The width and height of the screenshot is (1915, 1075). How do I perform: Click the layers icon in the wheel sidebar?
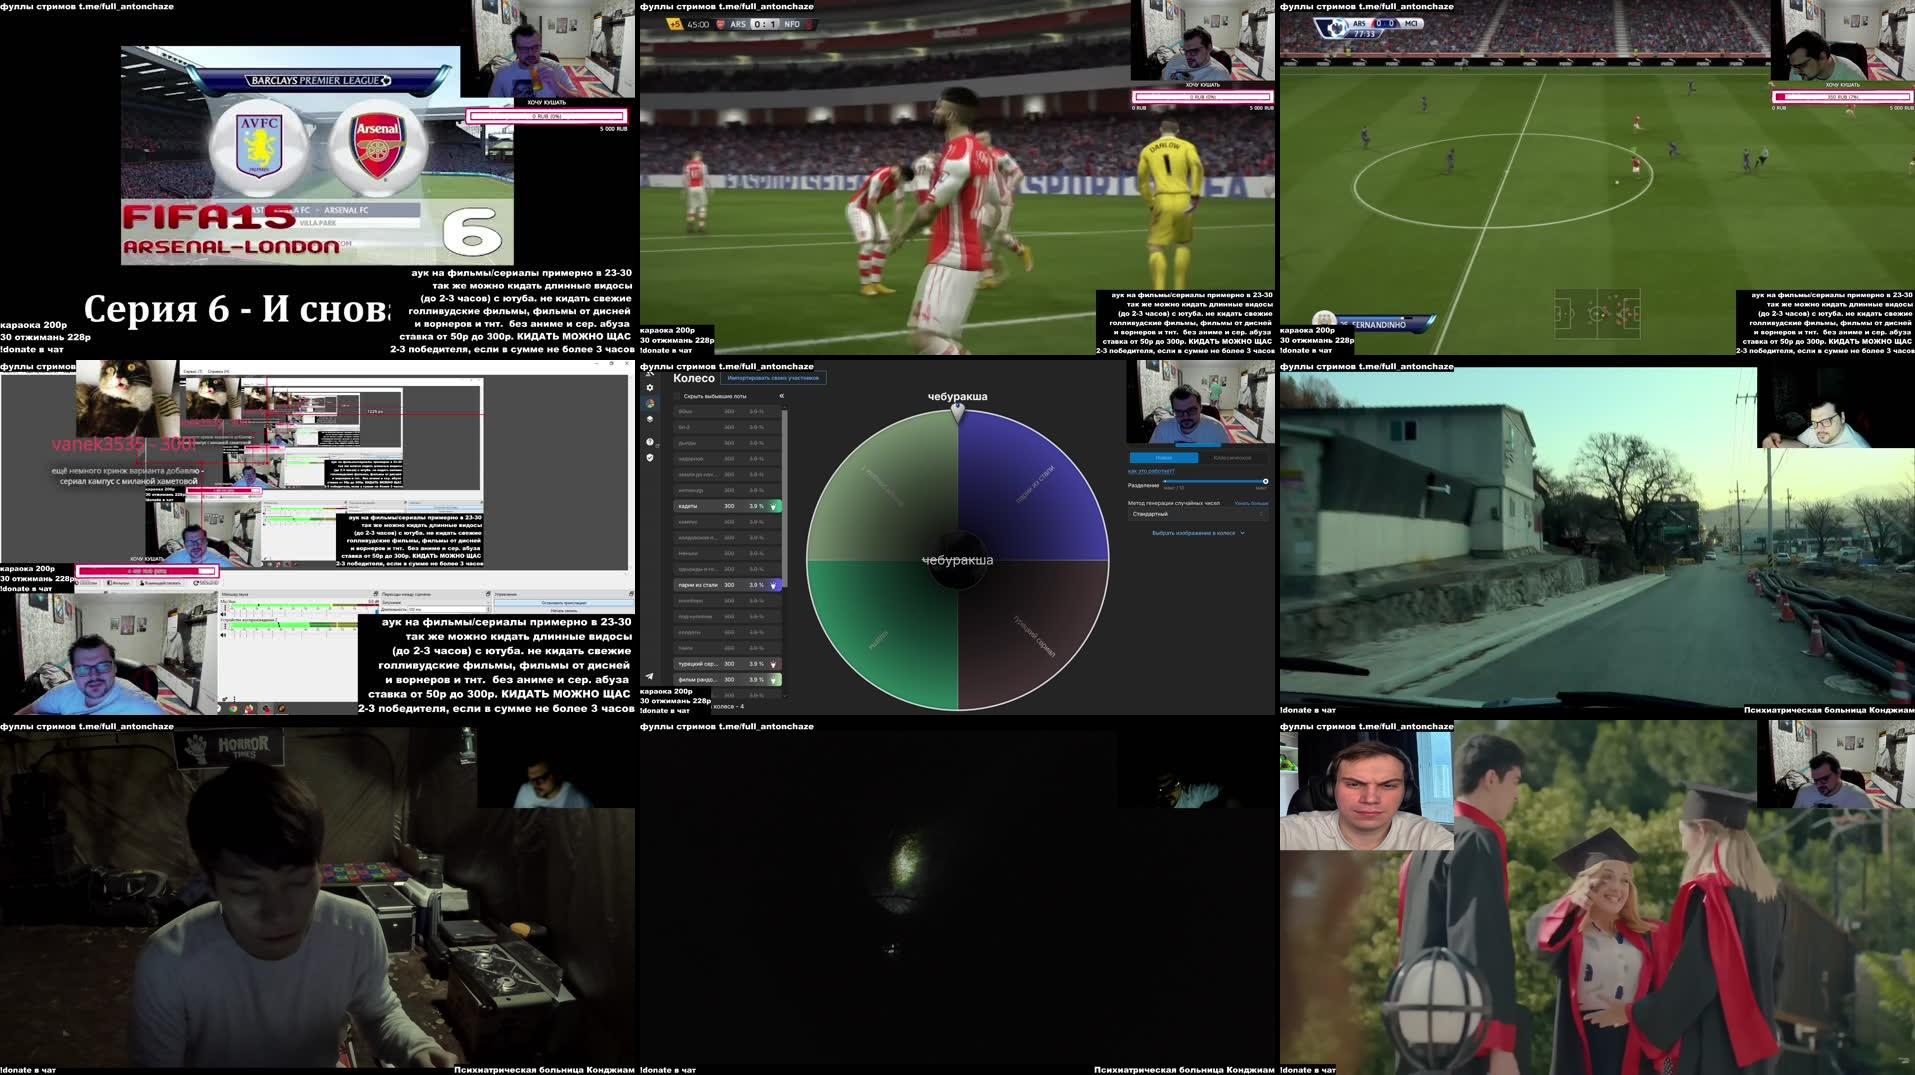650,418
